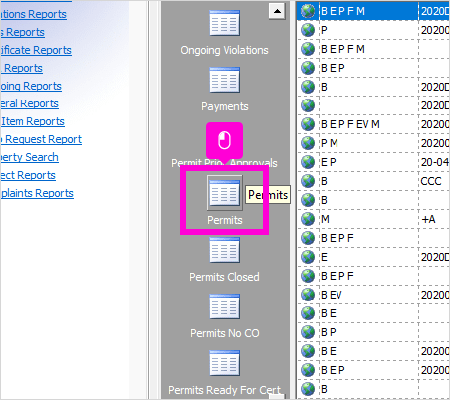Viewport: 450px width, 400px height.
Task: Select the row labeled P M
Action: (373, 143)
